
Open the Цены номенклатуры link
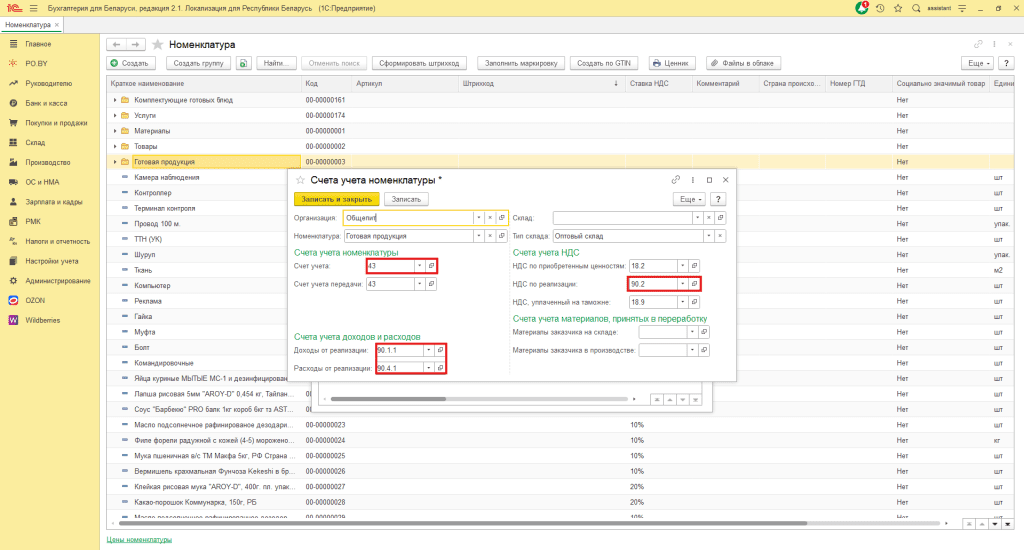point(139,540)
